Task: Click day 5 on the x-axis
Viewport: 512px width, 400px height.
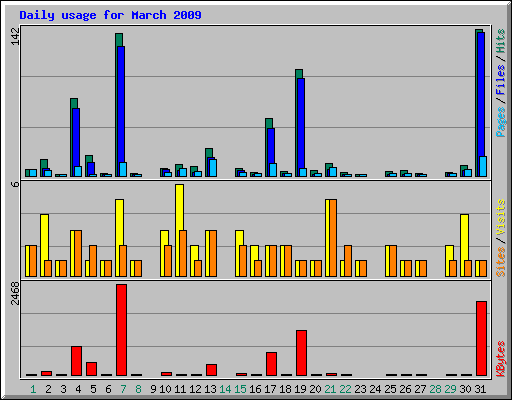Action: 93,389
